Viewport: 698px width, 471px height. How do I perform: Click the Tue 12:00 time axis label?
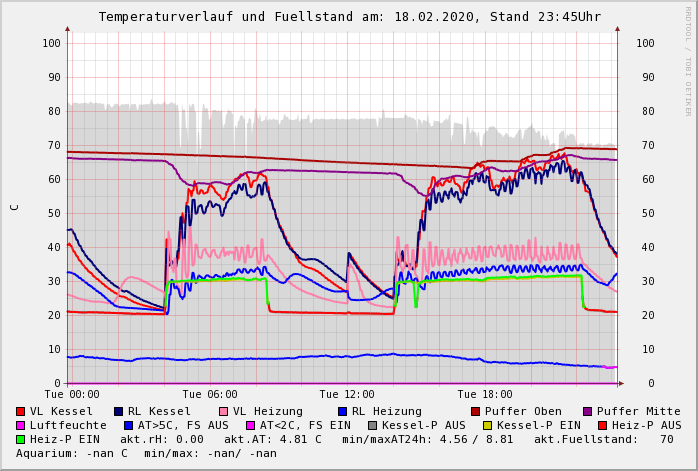coord(347,395)
